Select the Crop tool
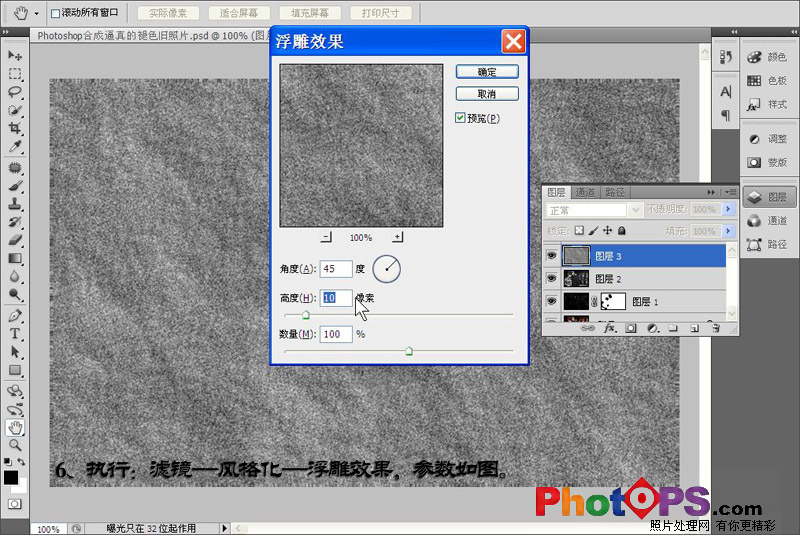 pos(15,128)
